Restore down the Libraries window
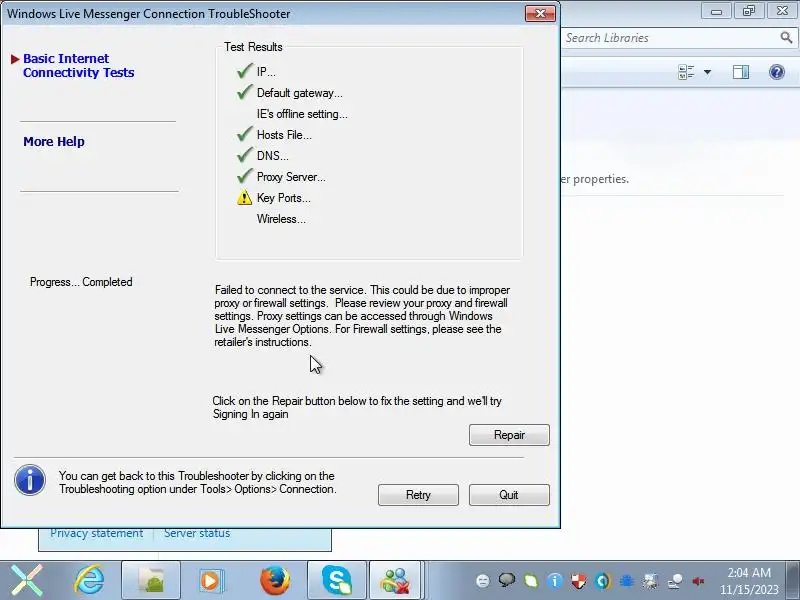The image size is (800, 600). [x=748, y=11]
